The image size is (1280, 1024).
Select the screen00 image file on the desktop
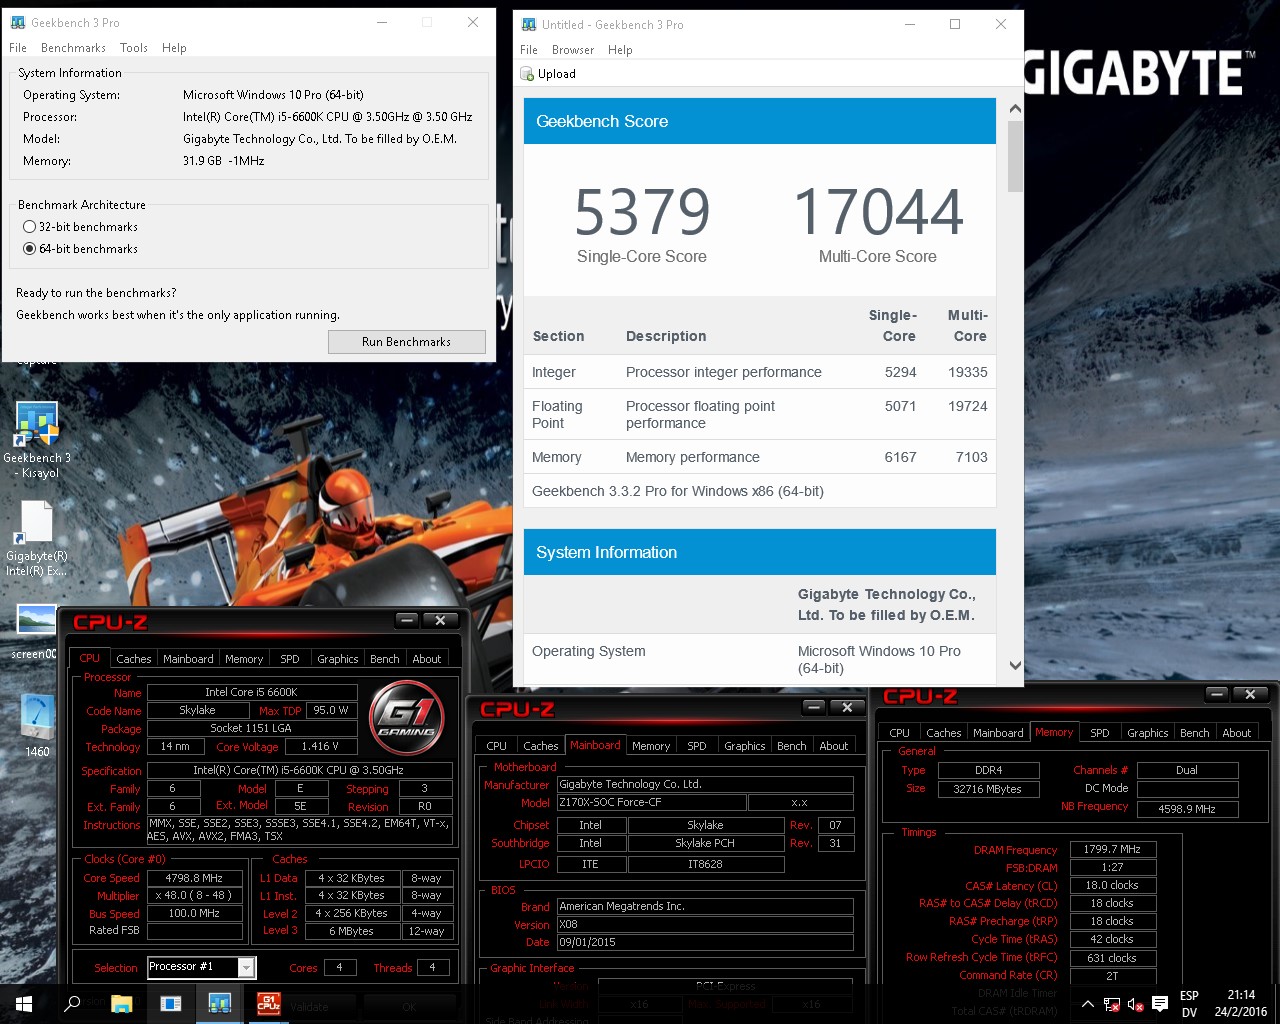37,632
